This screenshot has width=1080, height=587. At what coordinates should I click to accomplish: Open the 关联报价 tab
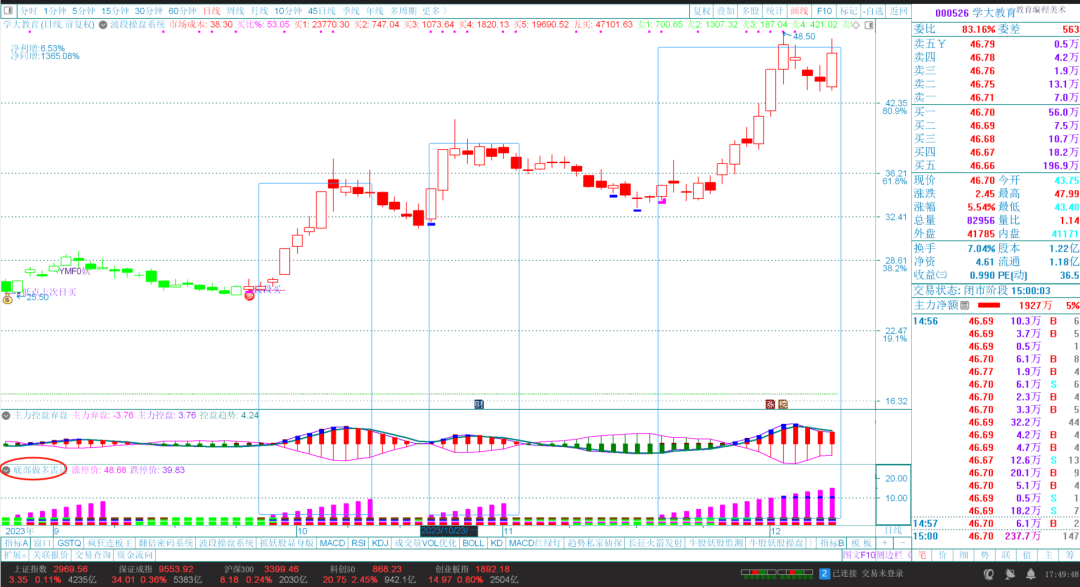tap(48, 555)
